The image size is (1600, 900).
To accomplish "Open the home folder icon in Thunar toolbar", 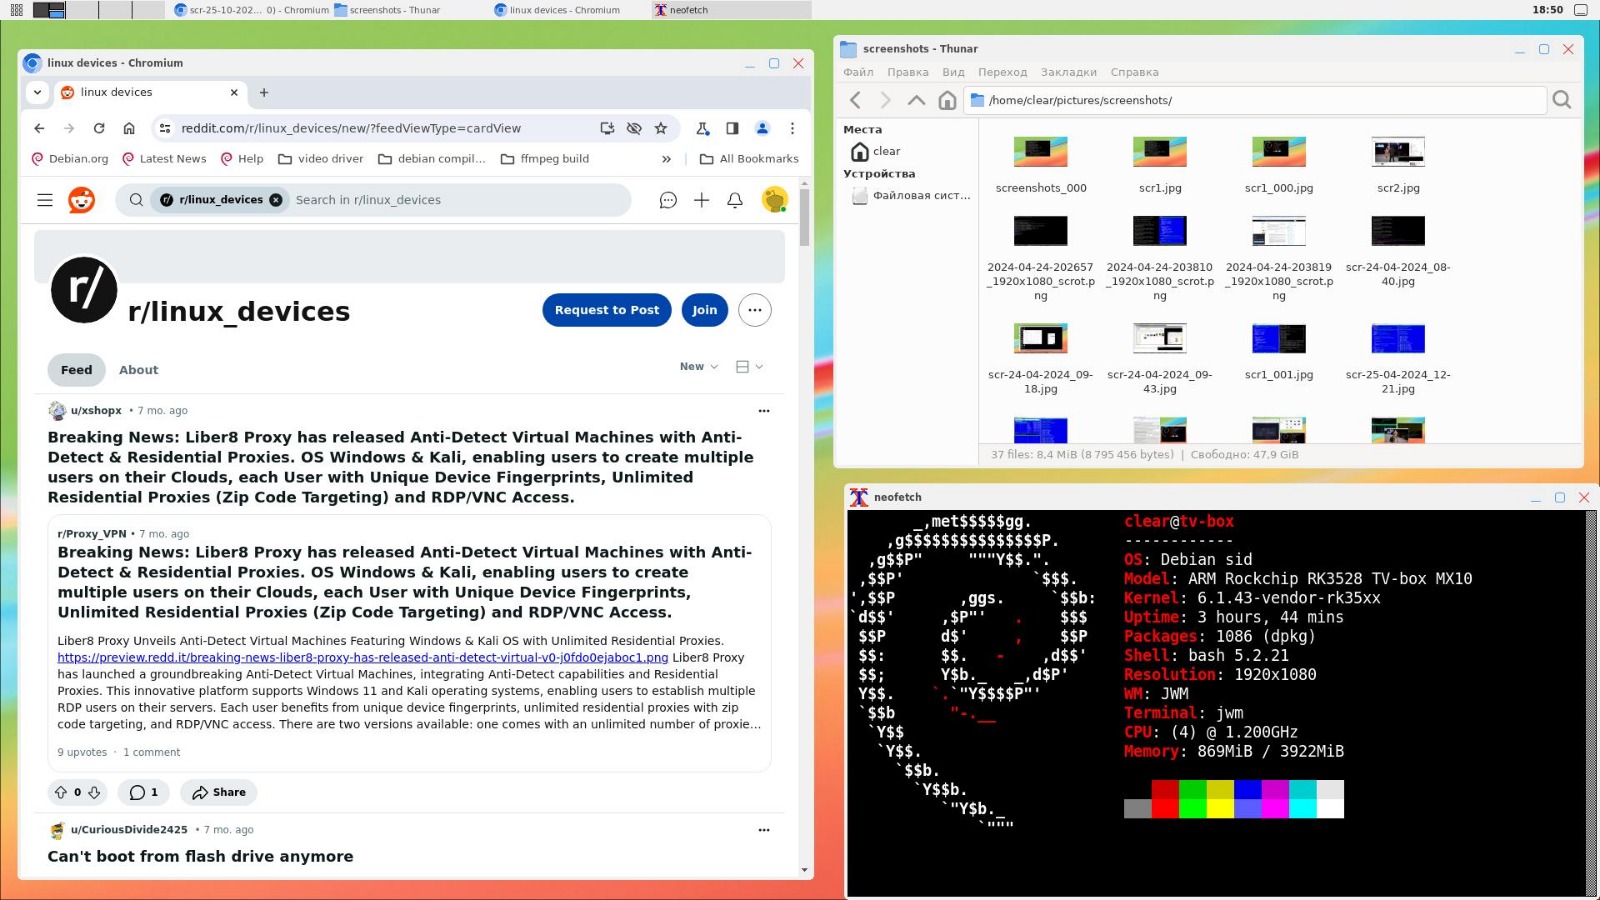I will tap(947, 100).
